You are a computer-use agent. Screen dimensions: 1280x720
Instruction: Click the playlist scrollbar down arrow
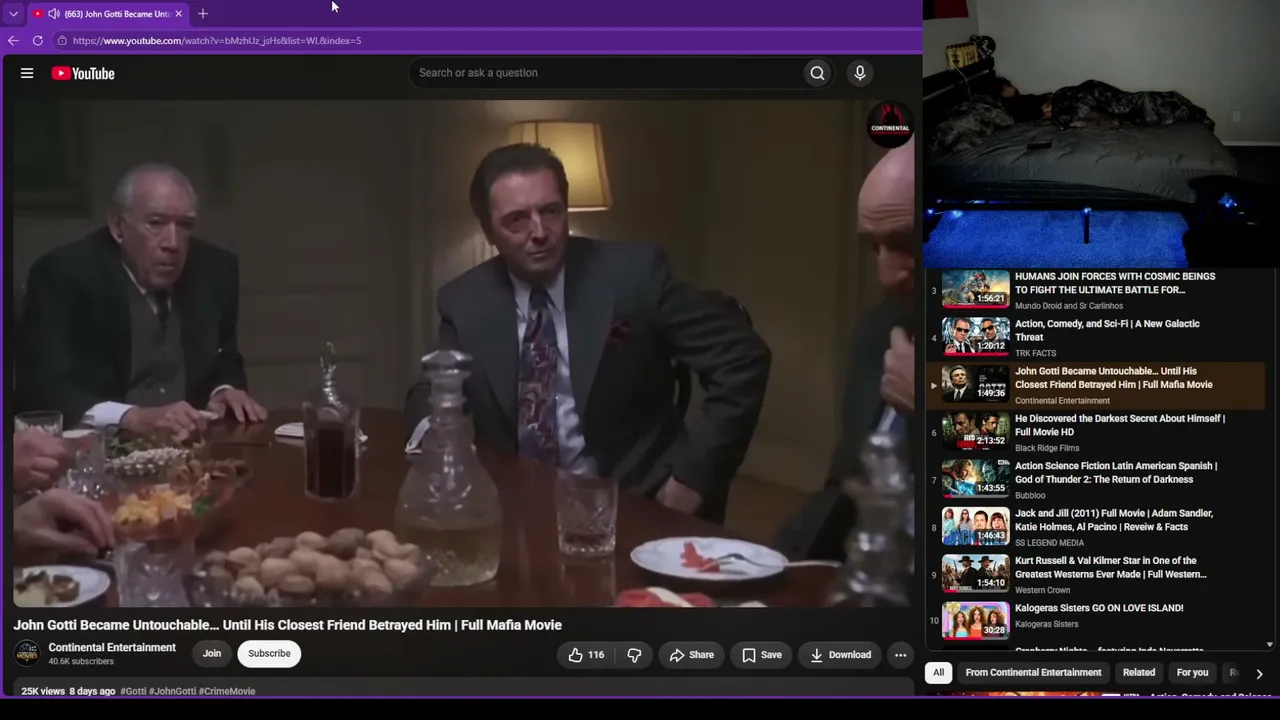click(1270, 645)
